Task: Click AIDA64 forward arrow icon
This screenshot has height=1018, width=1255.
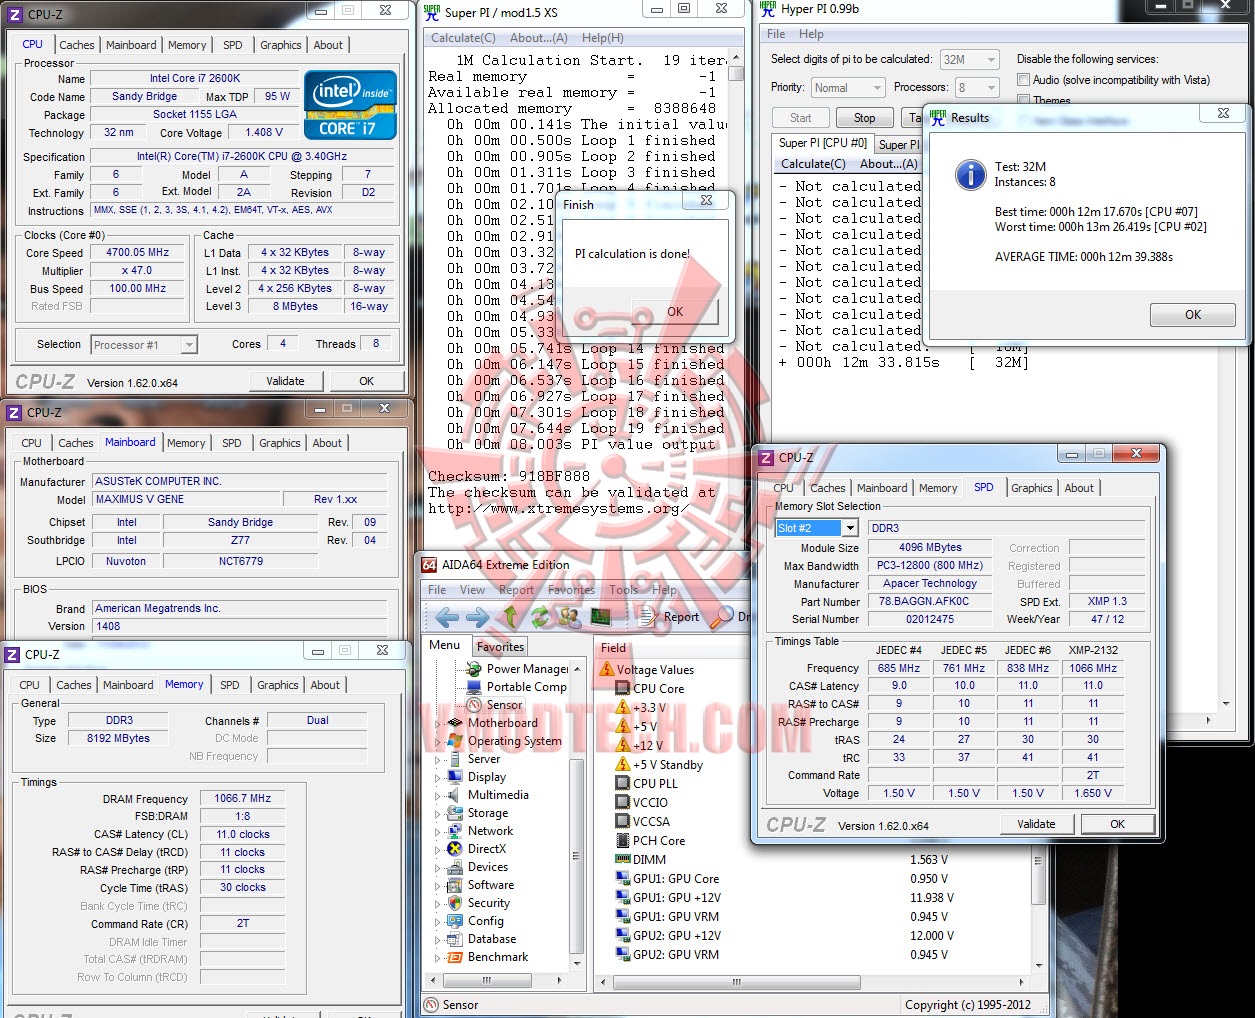Action: pos(478,617)
